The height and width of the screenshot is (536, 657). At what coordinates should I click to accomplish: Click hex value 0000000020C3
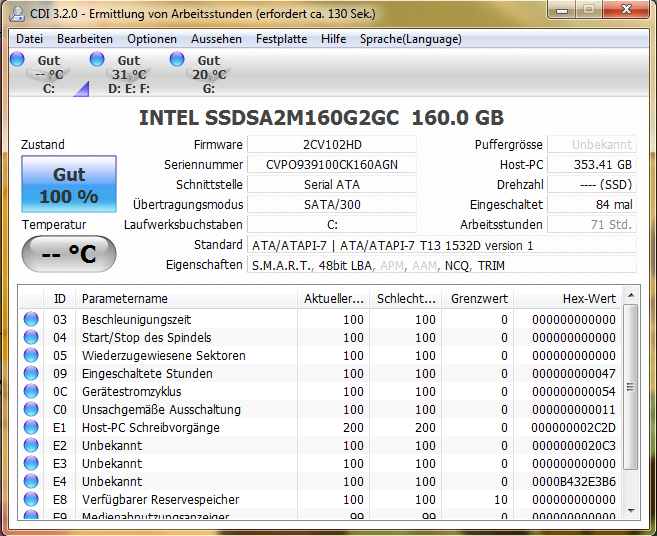pyautogui.click(x=574, y=445)
